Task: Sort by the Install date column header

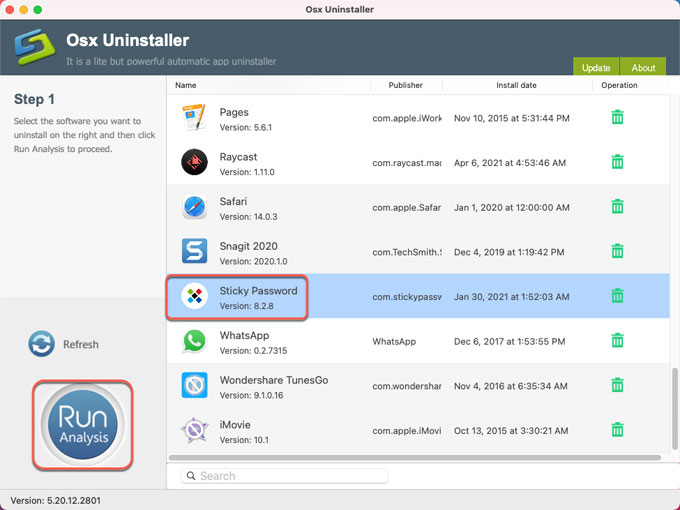Action: (516, 85)
